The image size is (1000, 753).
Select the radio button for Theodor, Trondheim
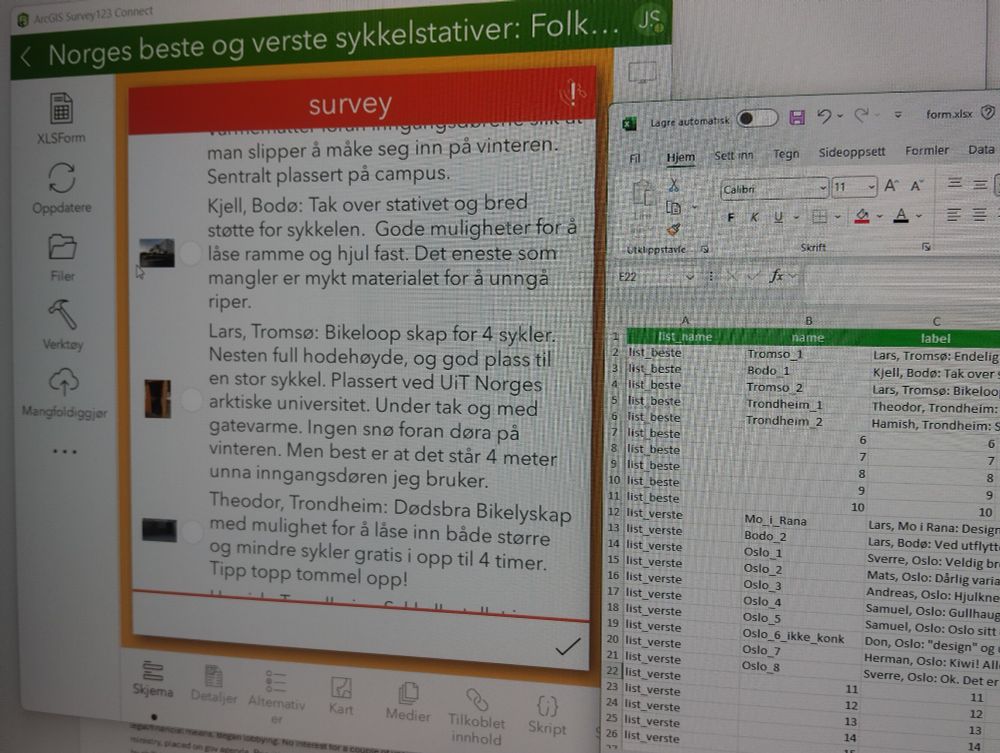pyautogui.click(x=192, y=532)
